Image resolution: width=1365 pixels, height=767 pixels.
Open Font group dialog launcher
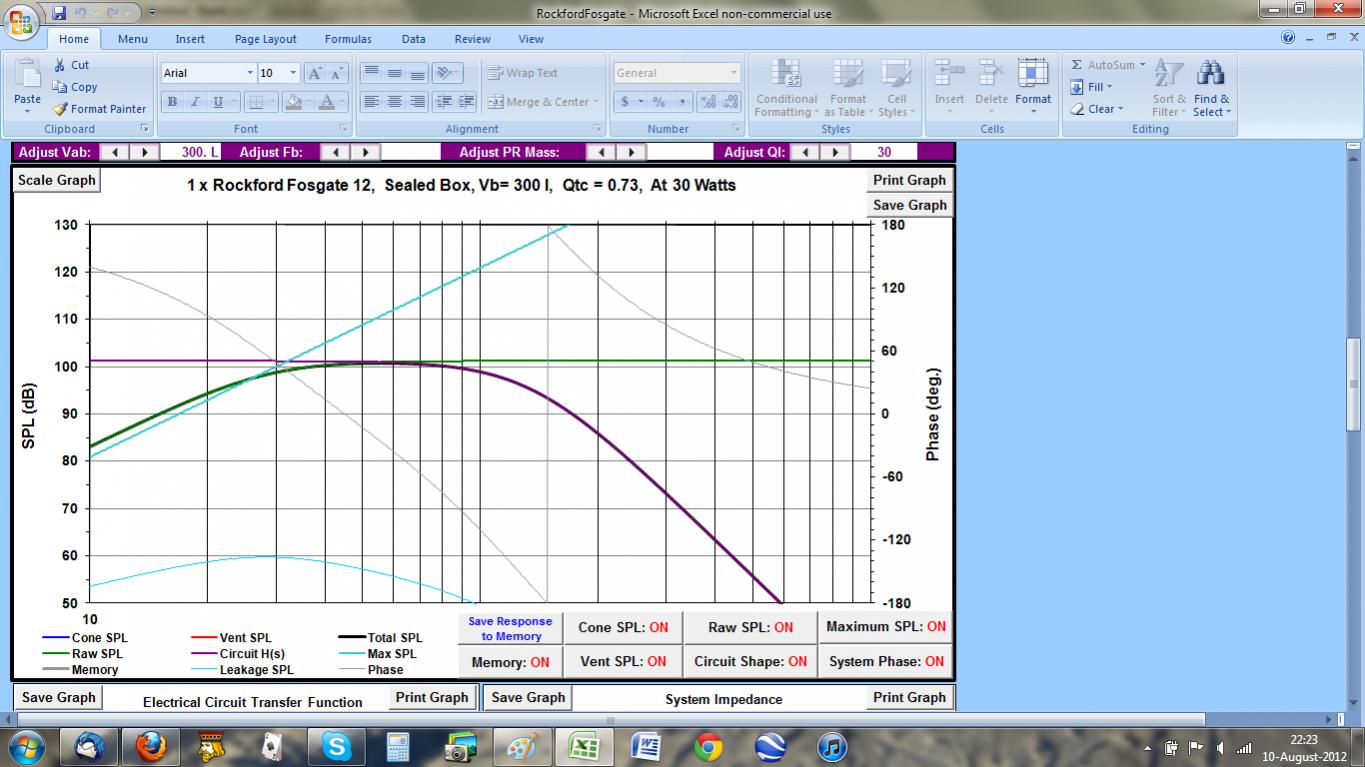pos(343,129)
